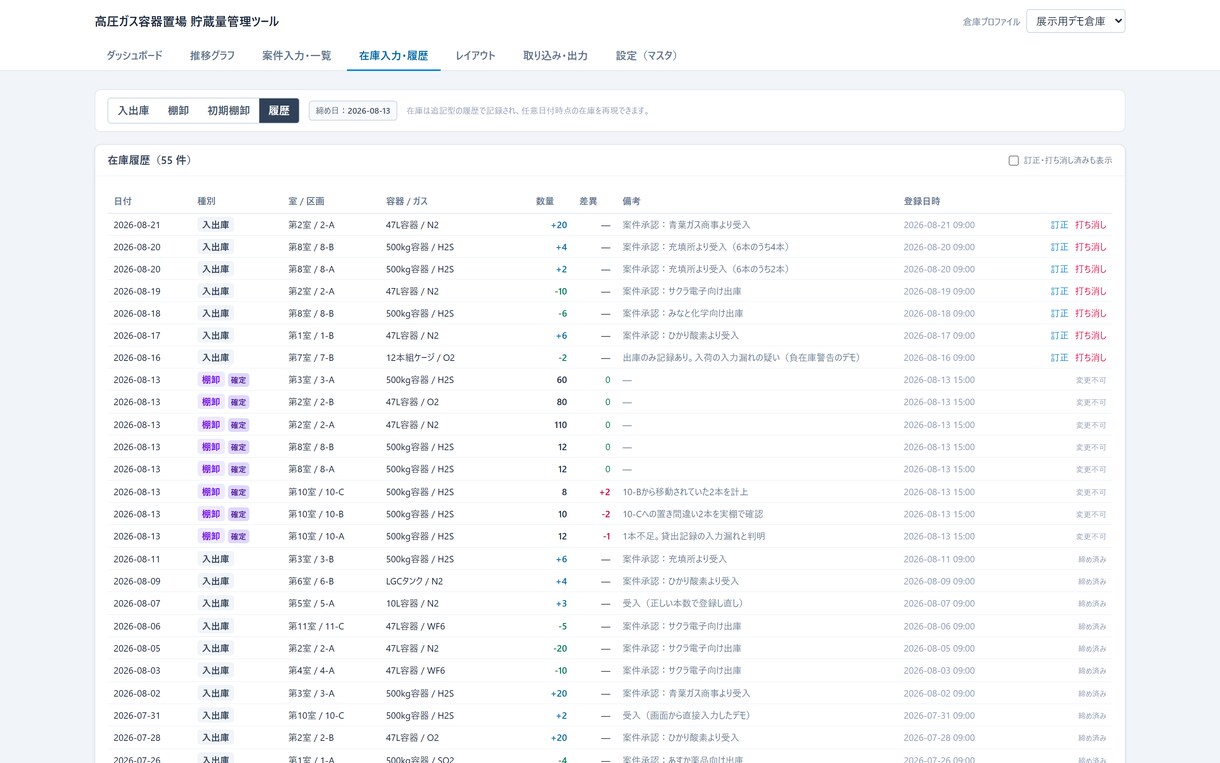
Task: Click the 在庫履歴（55 件） heading
Action: [x=150, y=160]
